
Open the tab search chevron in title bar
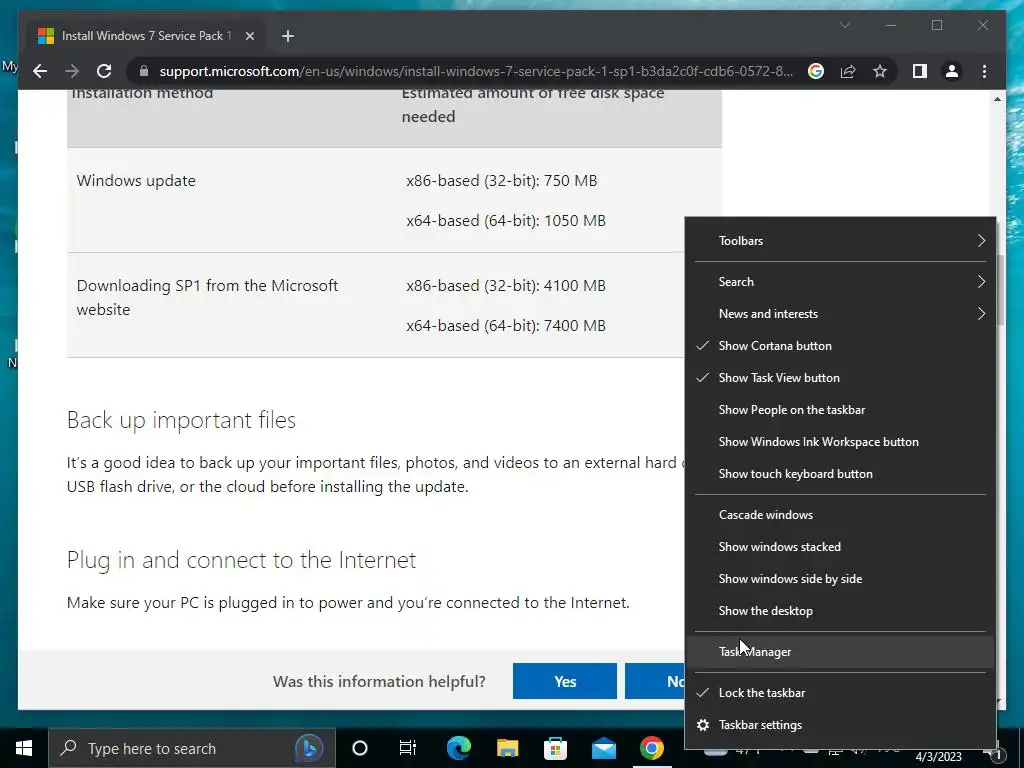point(844,25)
